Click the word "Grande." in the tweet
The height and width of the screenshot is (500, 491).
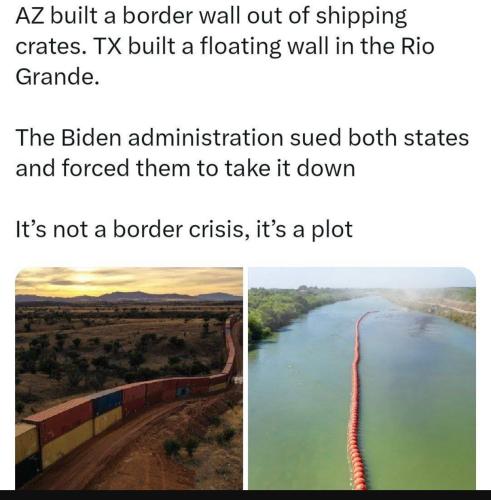click(57, 77)
